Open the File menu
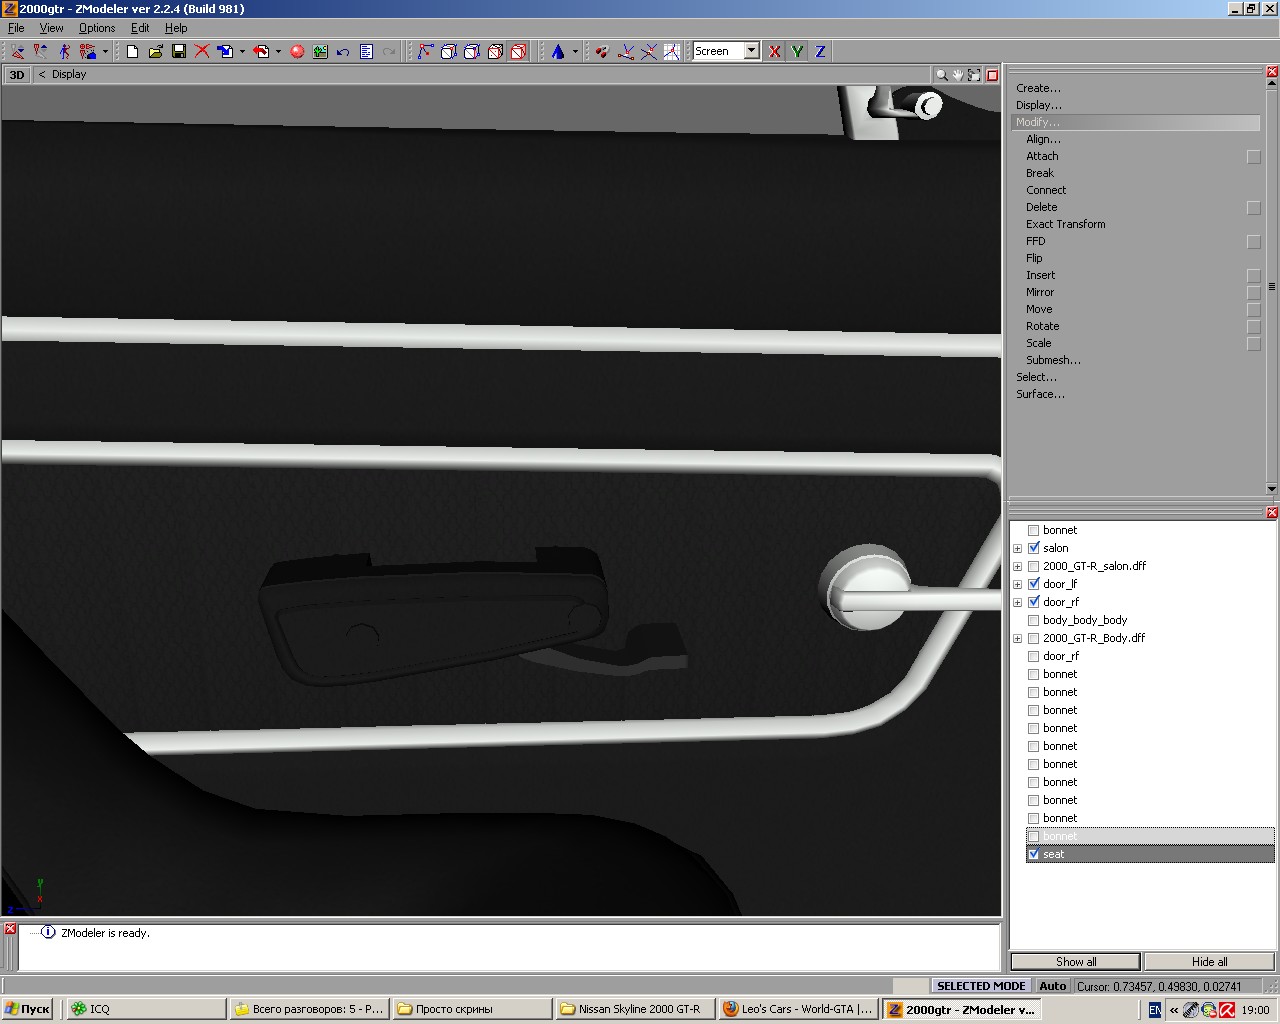Image resolution: width=1280 pixels, height=1024 pixels. coord(16,28)
